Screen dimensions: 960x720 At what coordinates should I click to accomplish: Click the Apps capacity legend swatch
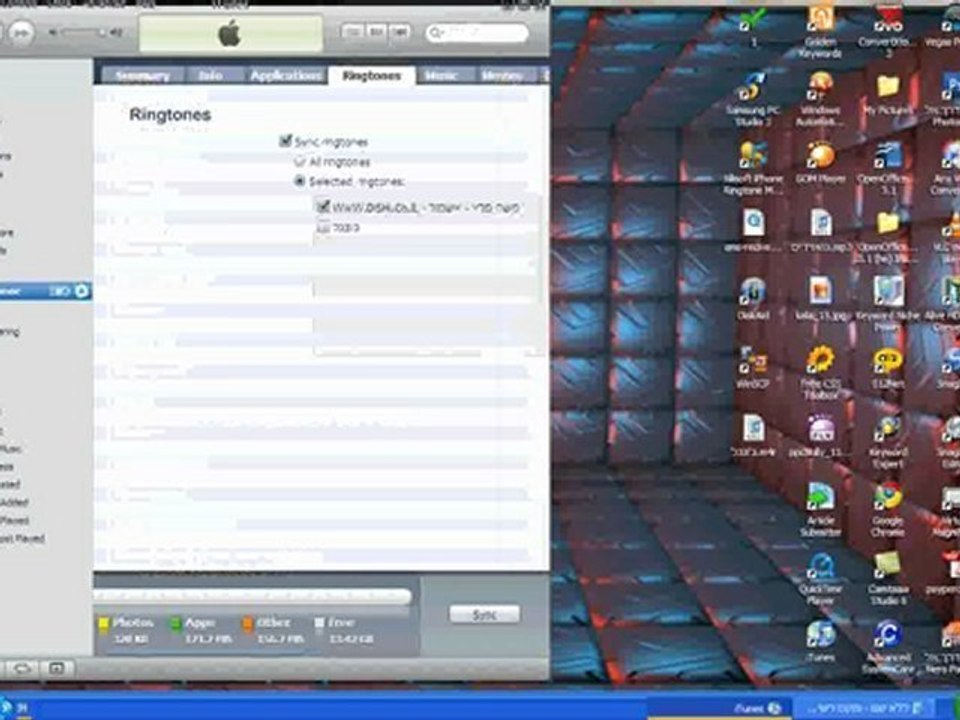176,623
